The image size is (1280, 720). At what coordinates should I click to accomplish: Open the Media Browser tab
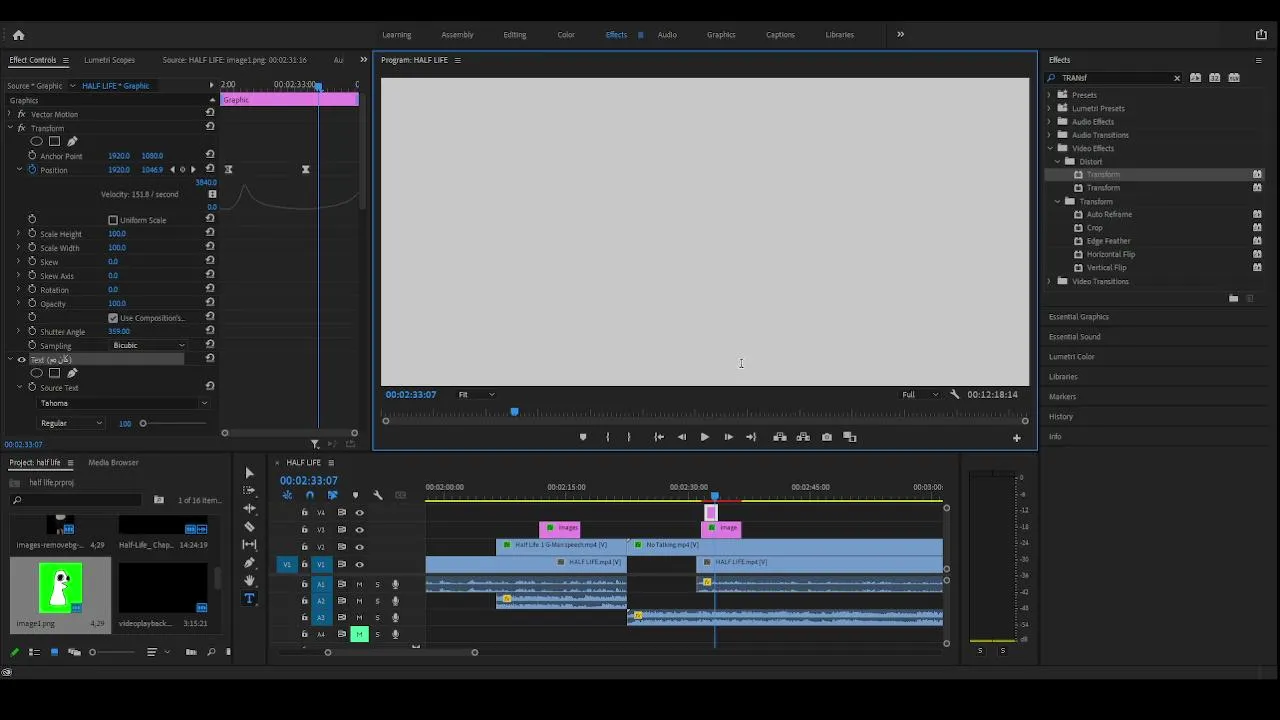tap(113, 463)
